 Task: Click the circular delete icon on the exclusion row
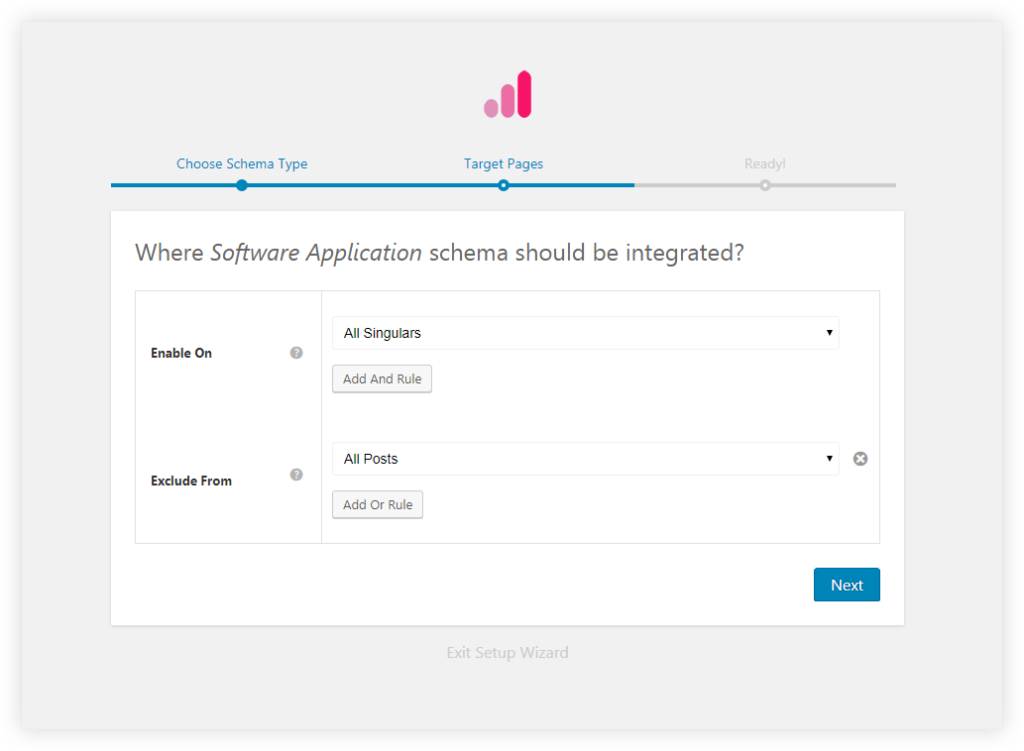tap(860, 458)
